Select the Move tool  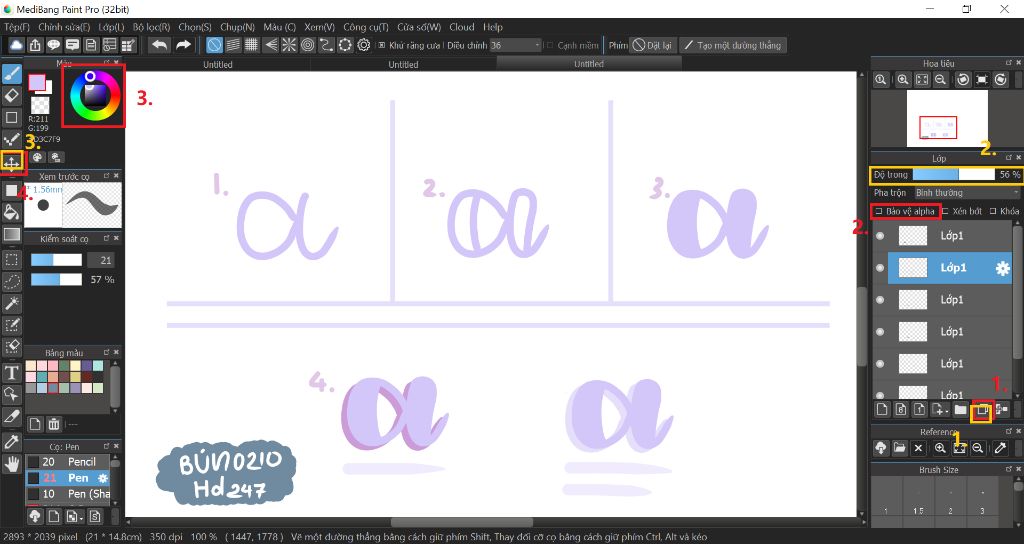pos(12,161)
